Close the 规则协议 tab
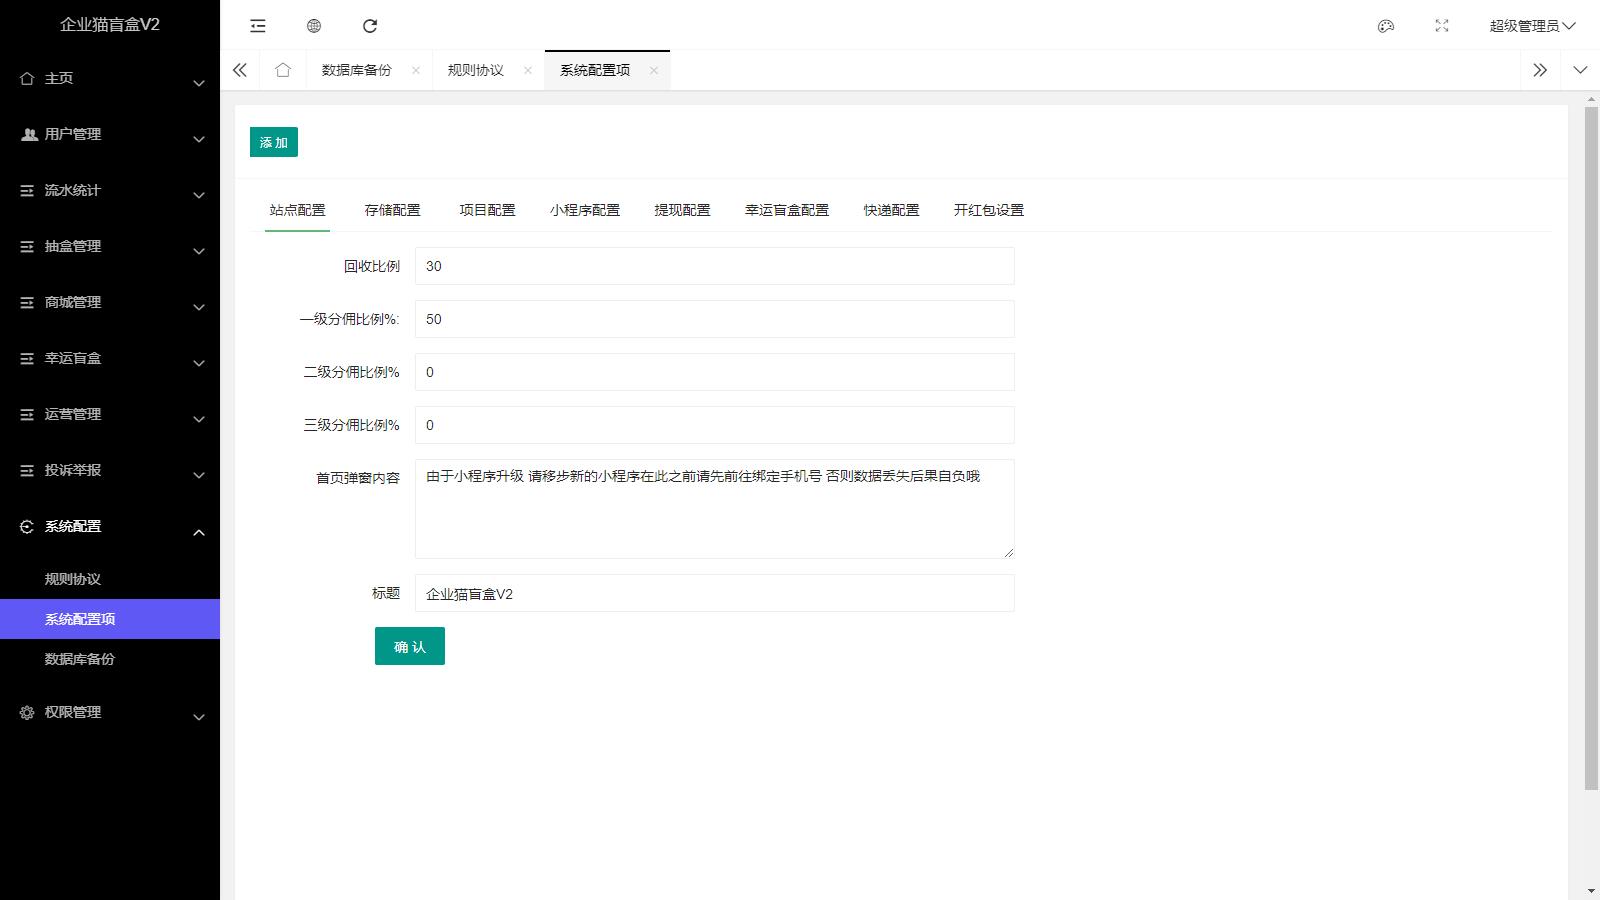 (x=528, y=70)
